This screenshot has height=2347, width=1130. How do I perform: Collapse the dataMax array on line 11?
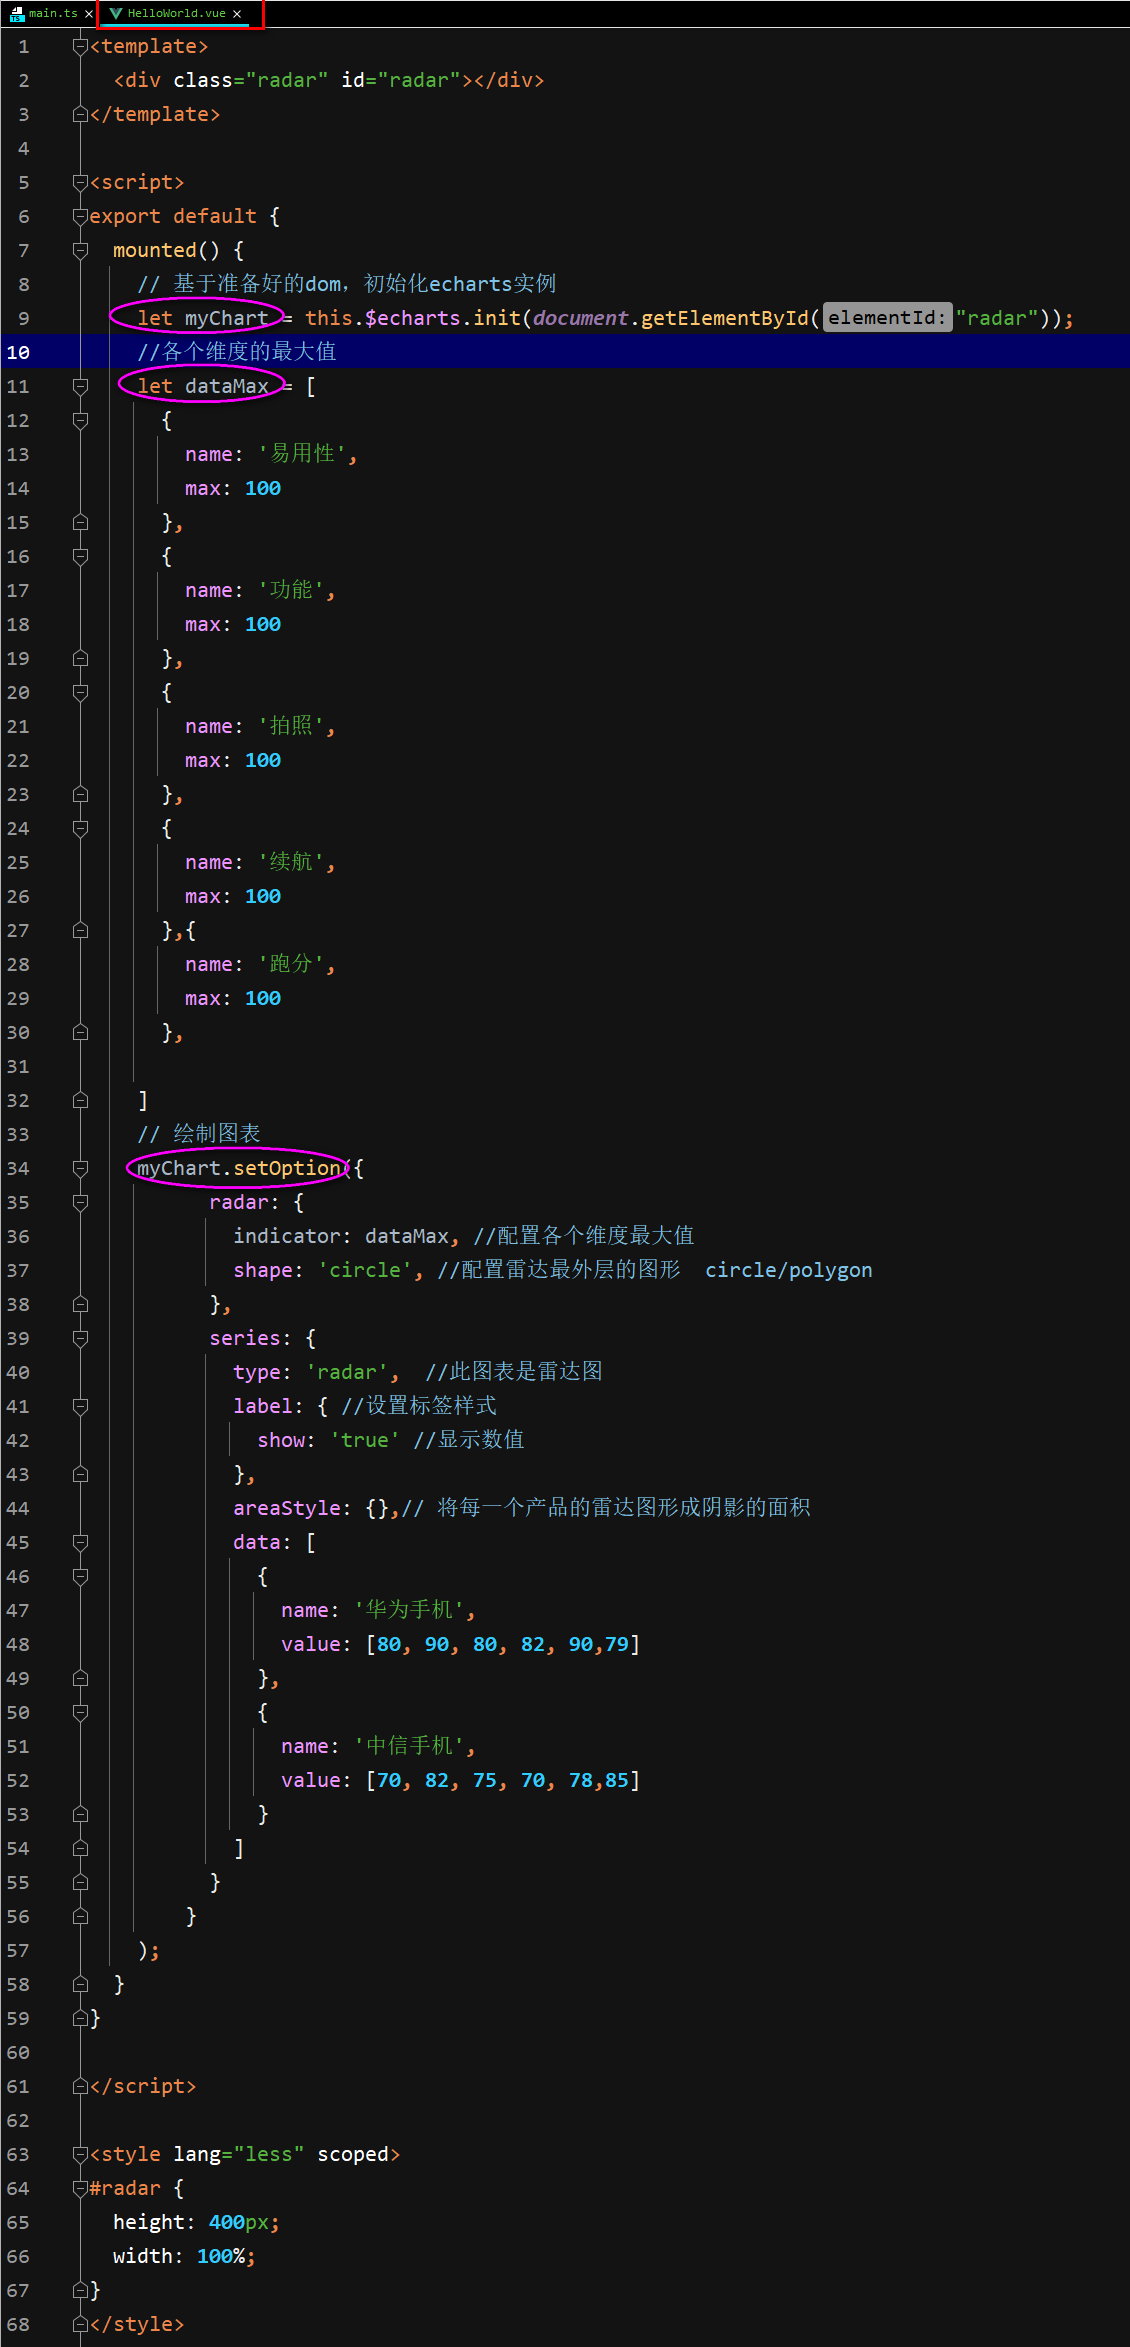(x=80, y=387)
